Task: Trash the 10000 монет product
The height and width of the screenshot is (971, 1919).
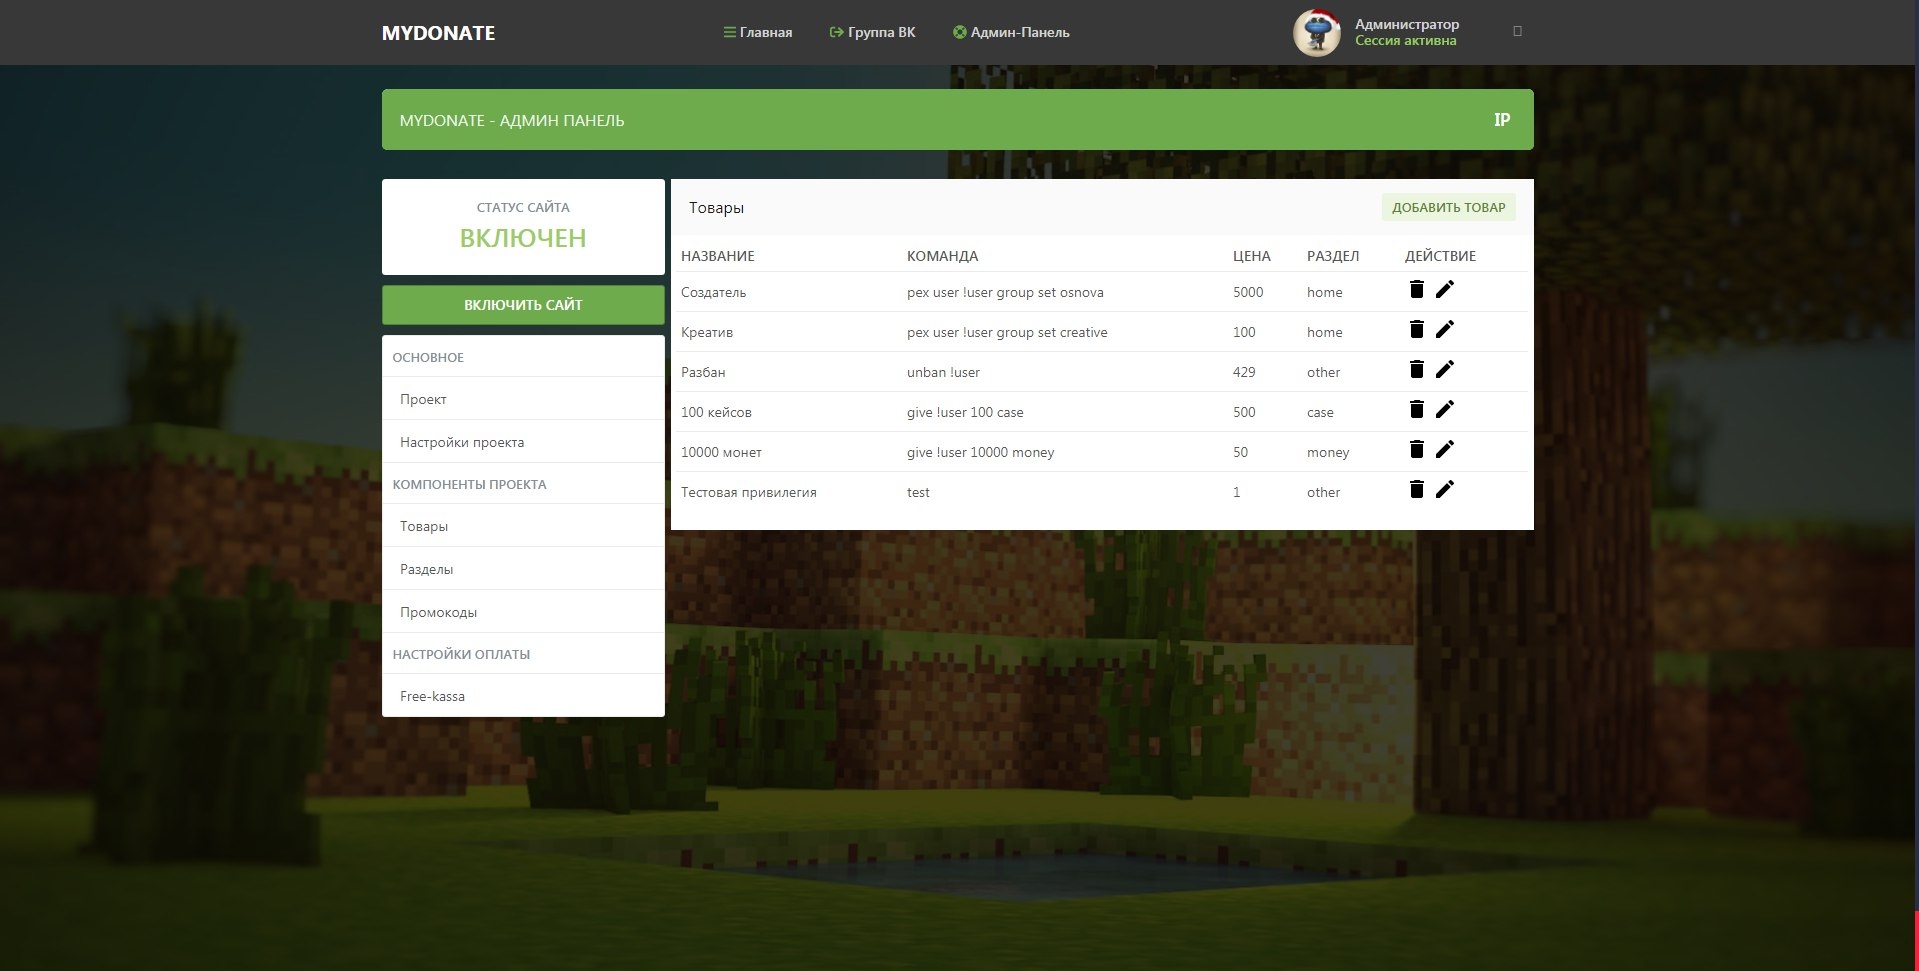Action: tap(1416, 449)
